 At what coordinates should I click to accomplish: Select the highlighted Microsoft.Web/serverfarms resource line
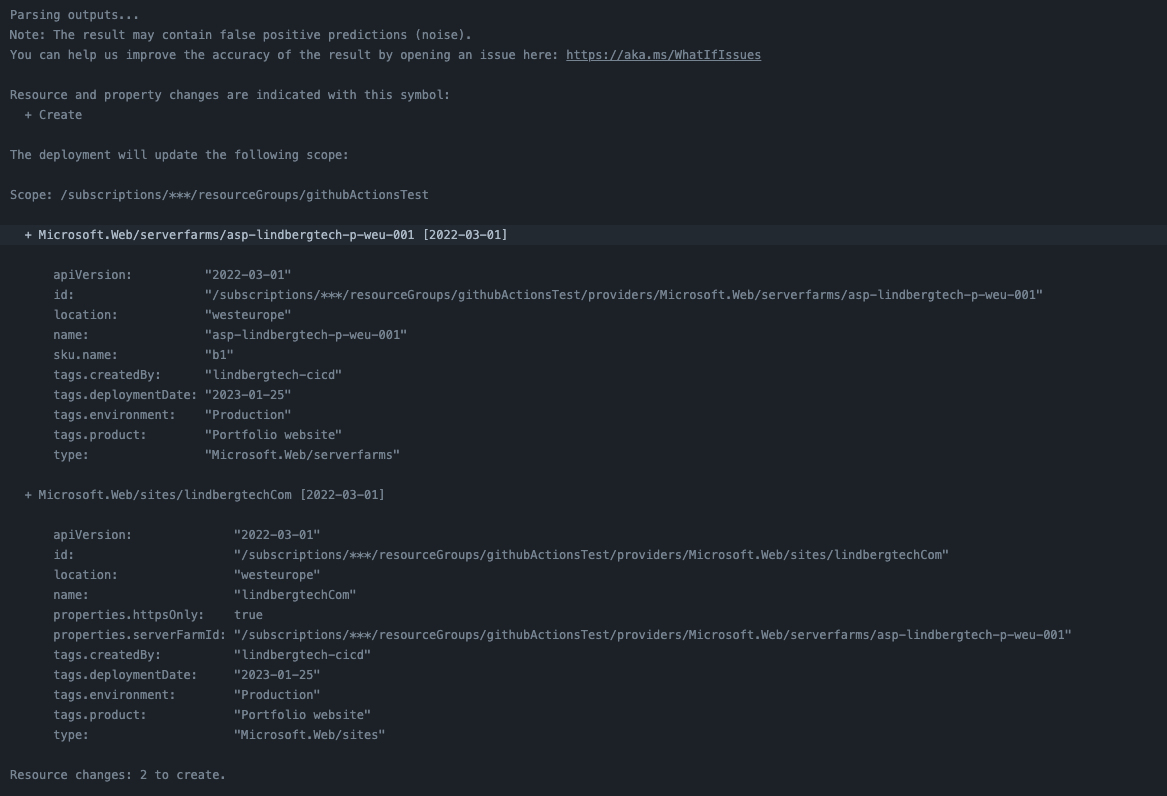pos(584,235)
